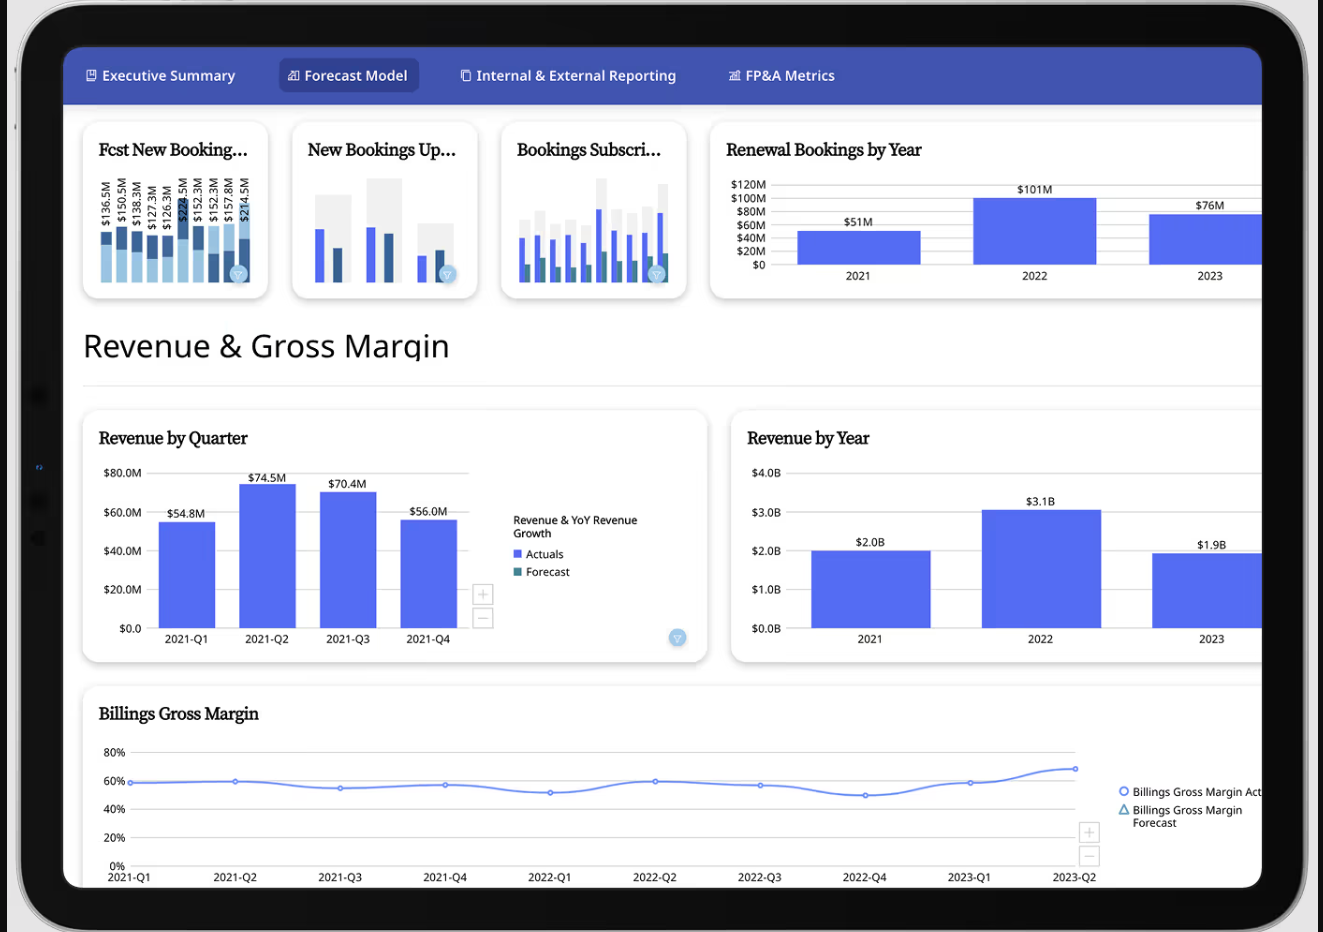Open the FP&A Metrics tab
Screen dimensions: 1323x932
(782, 76)
